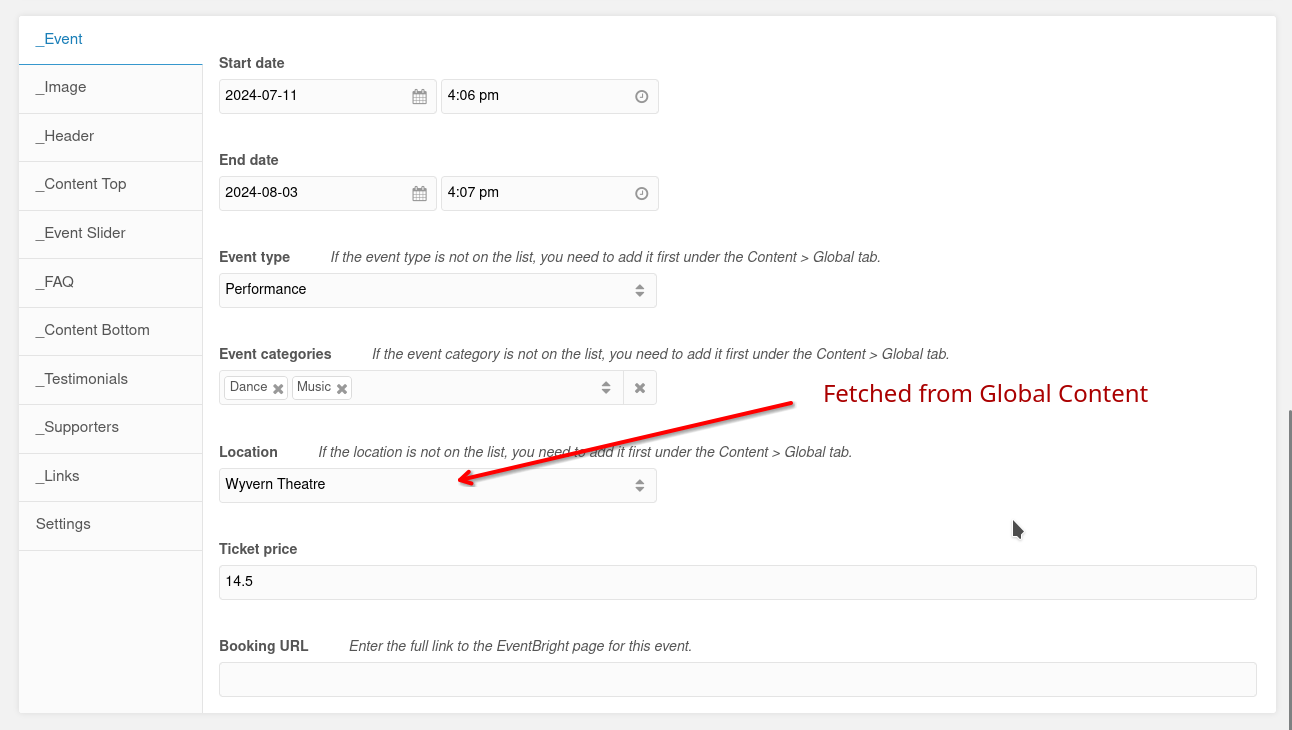Click the End date clock icon
This screenshot has height=730, width=1292.
click(x=642, y=194)
